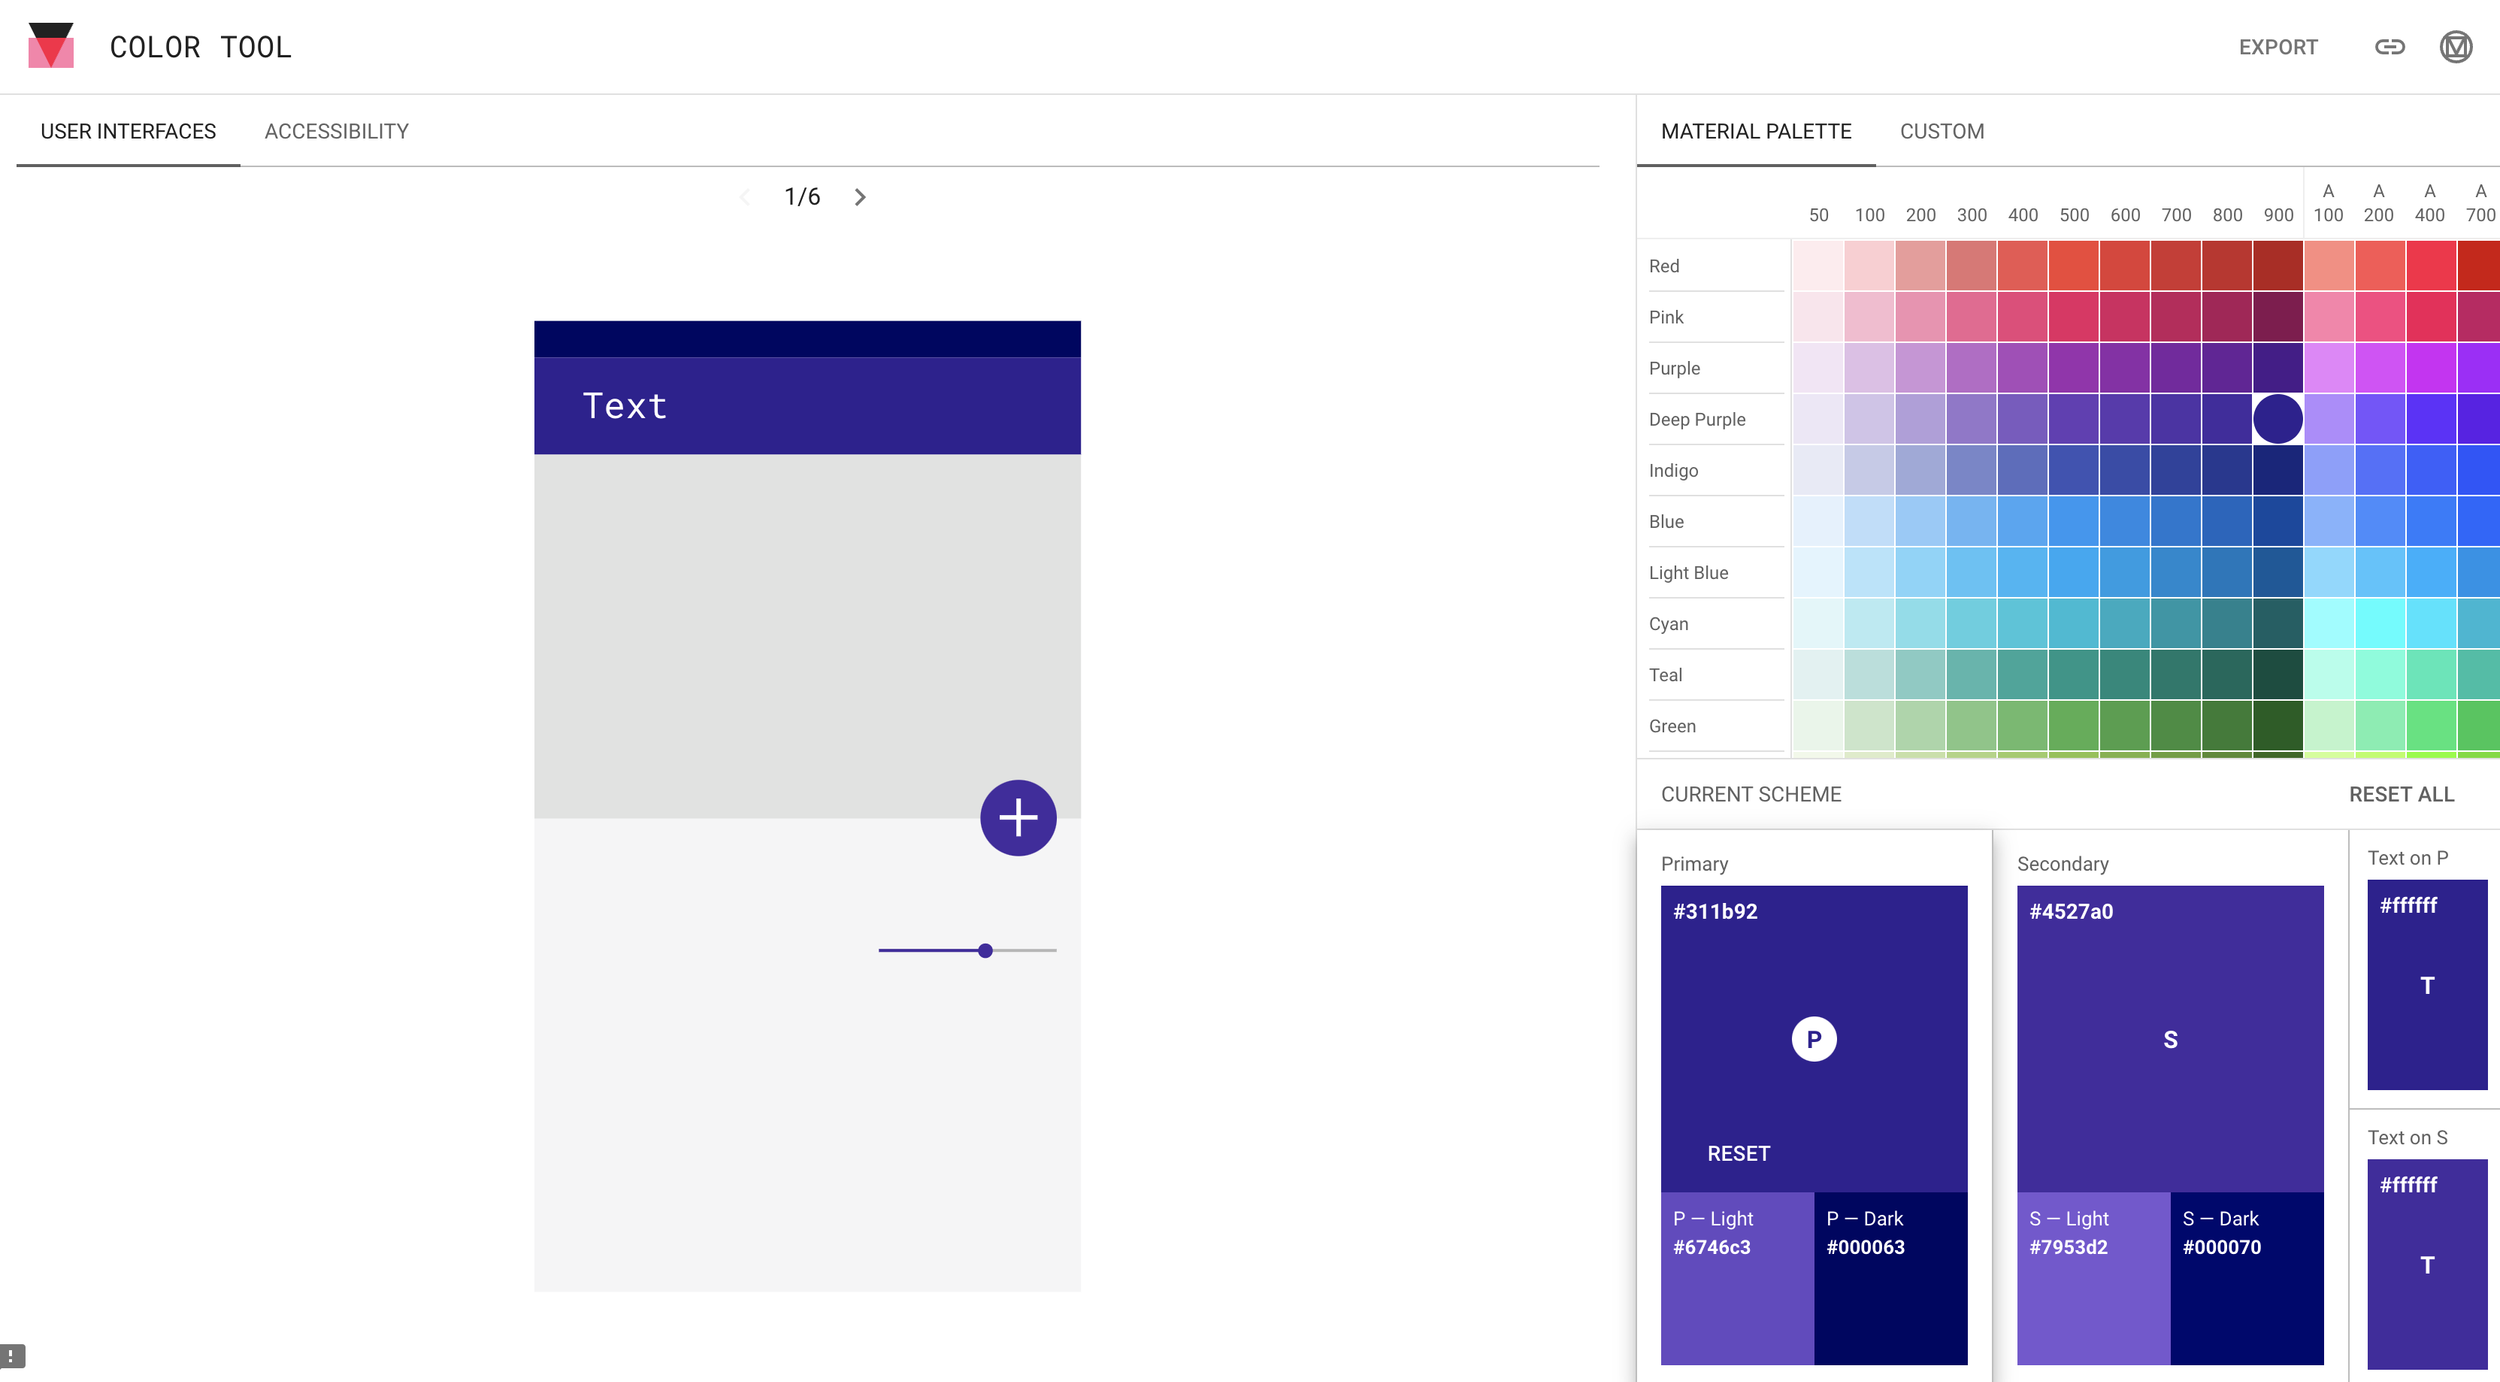The width and height of the screenshot is (2500, 1382).
Task: Click the exclamation feedback icon
Action: (x=12, y=1356)
